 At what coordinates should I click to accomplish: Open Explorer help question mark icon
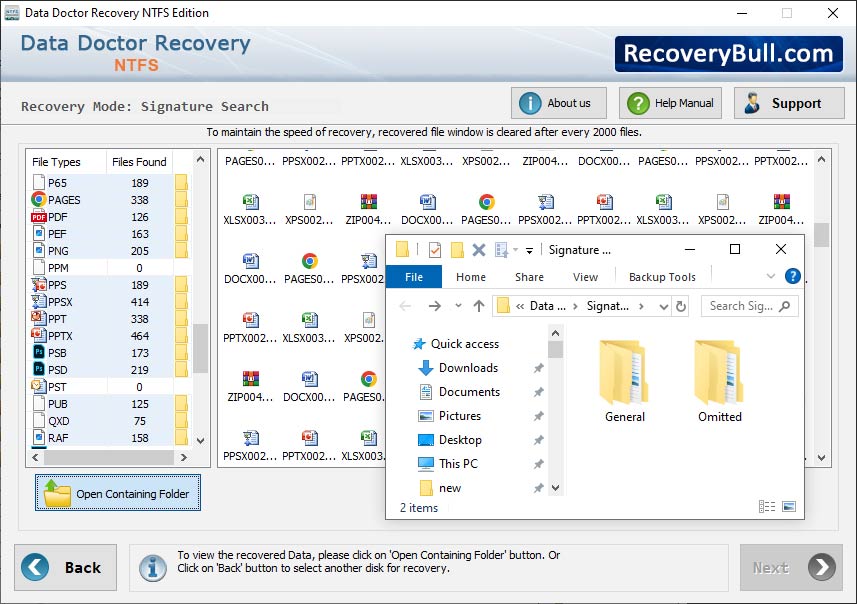click(x=793, y=277)
